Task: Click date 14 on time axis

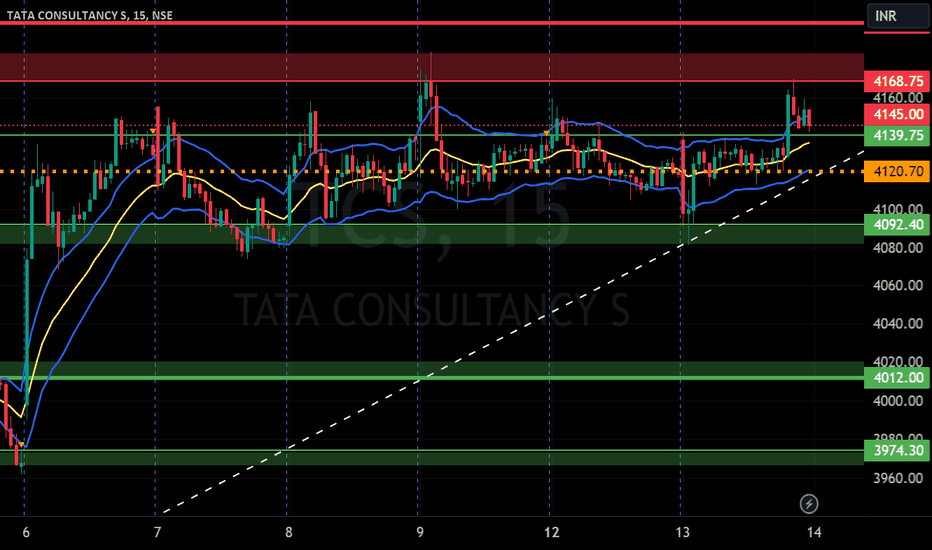Action: 814,532
